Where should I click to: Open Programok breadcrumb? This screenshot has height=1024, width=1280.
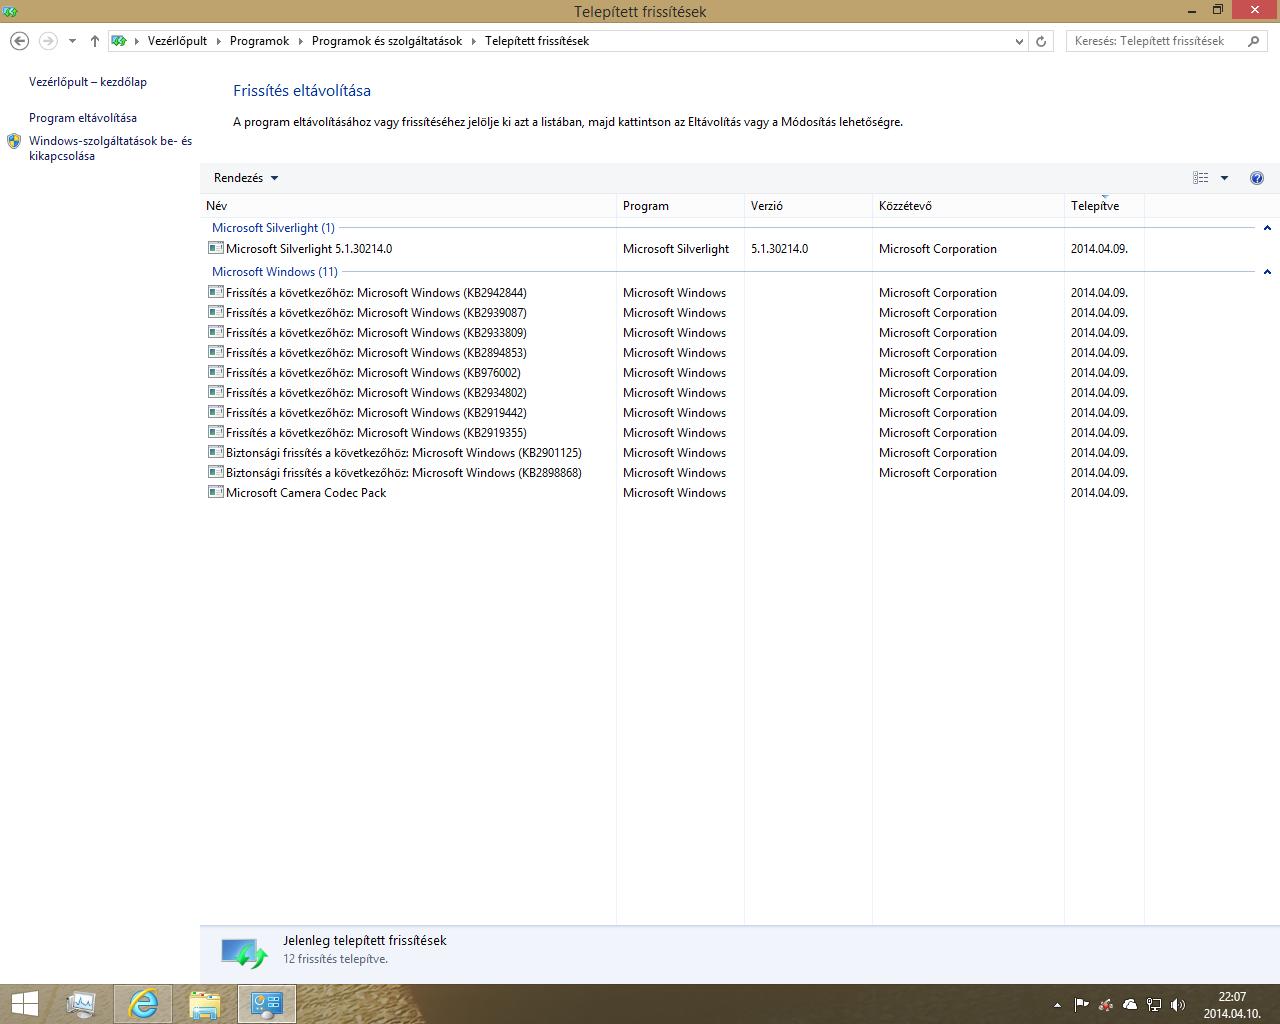[259, 41]
